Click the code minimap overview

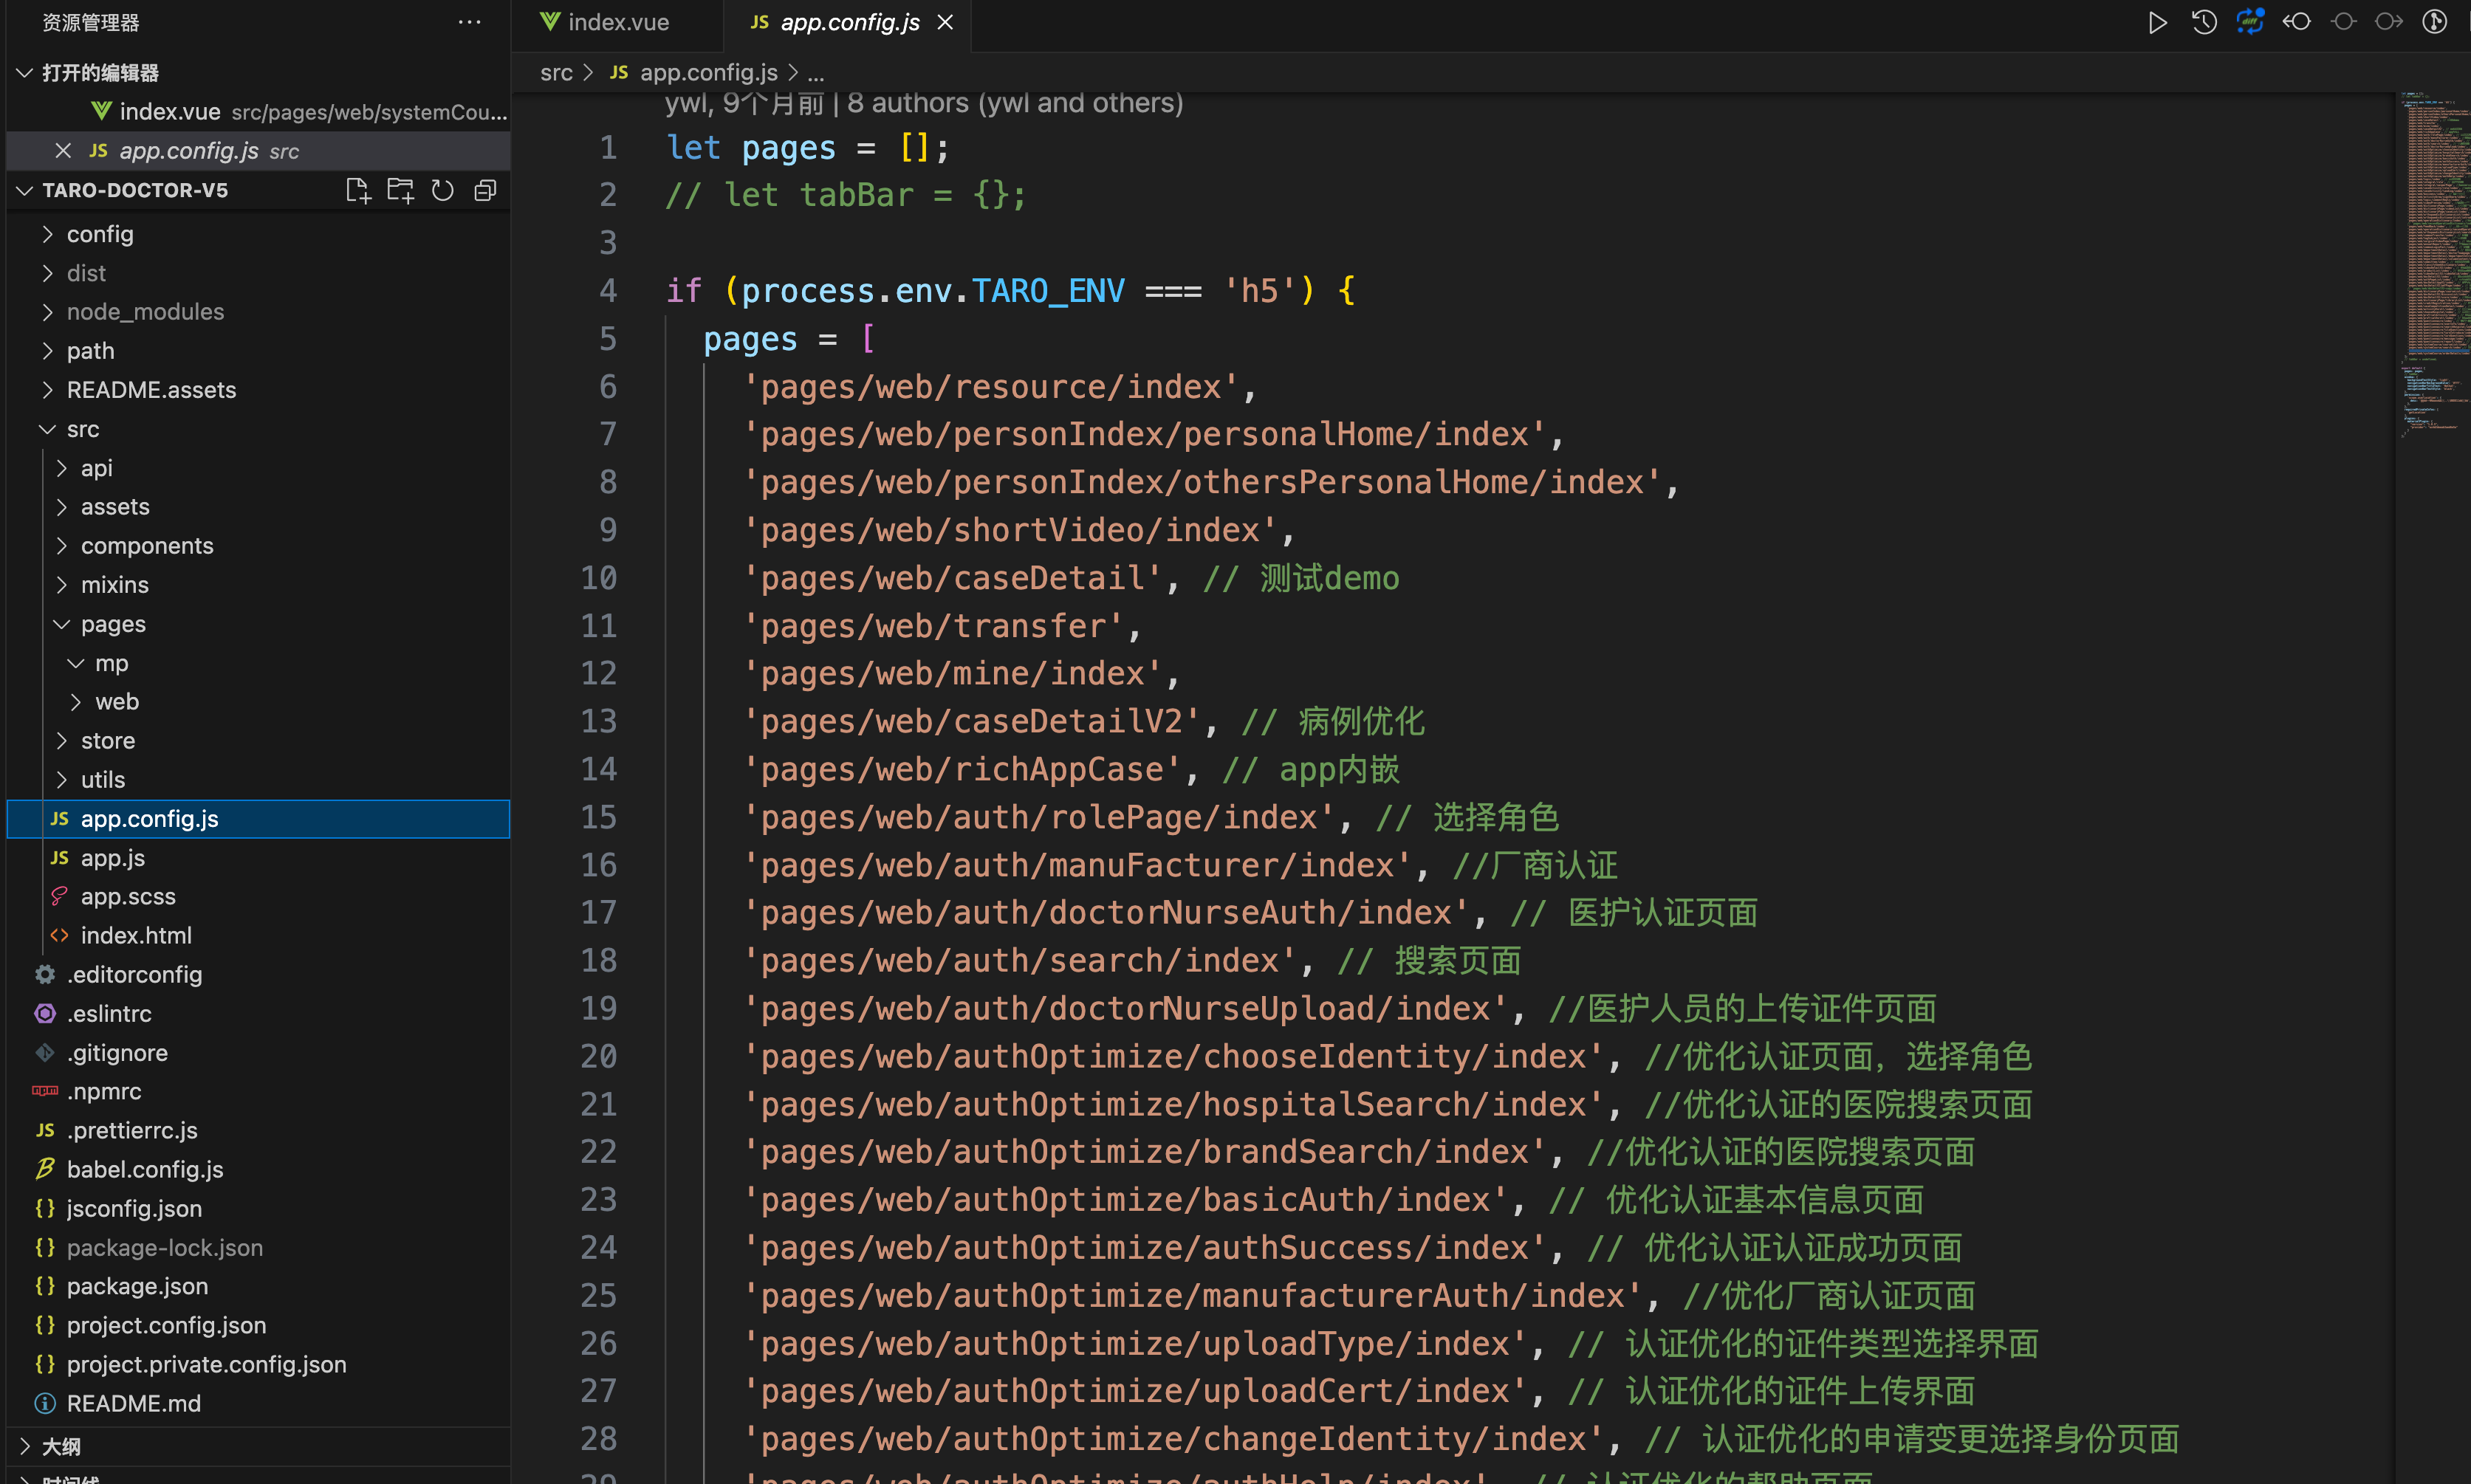[2433, 265]
